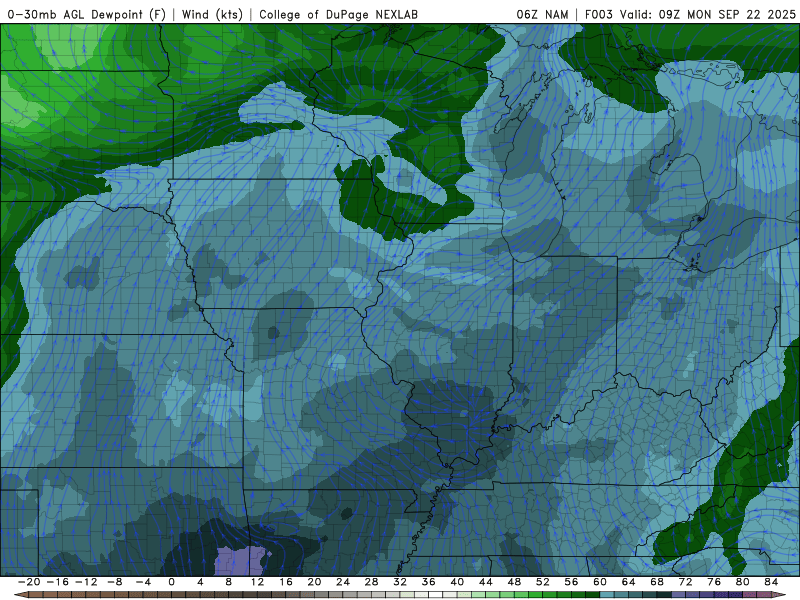Click the 56 value on the color scale
This screenshot has width=800, height=600.
click(571, 582)
